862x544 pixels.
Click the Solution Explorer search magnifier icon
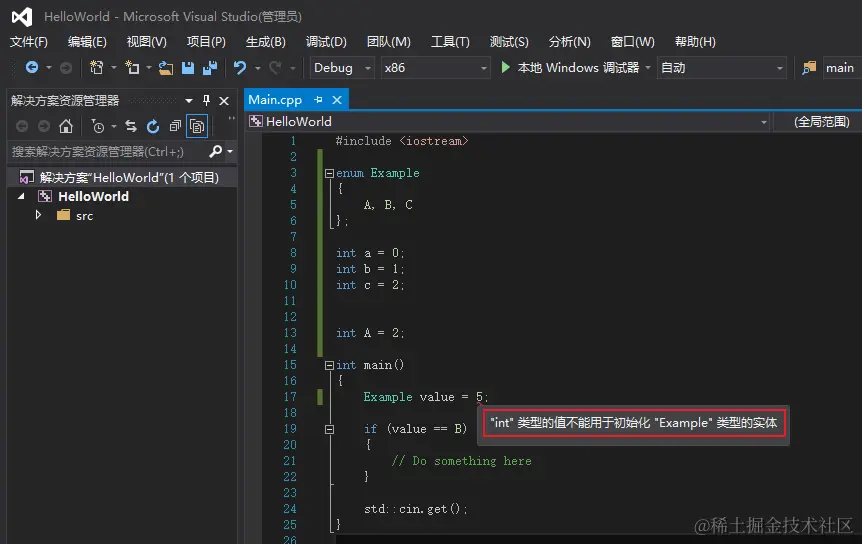pos(216,151)
